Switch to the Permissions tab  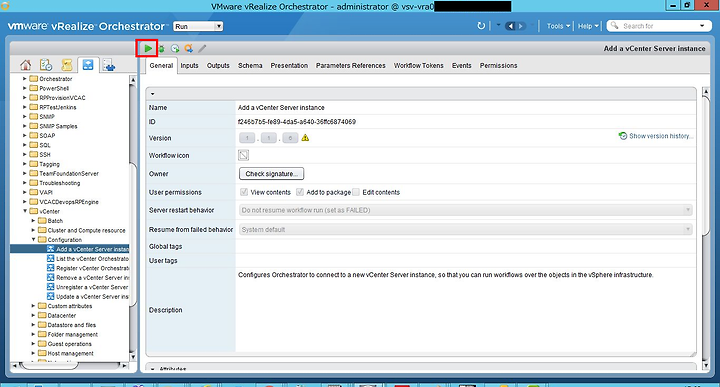pos(499,66)
